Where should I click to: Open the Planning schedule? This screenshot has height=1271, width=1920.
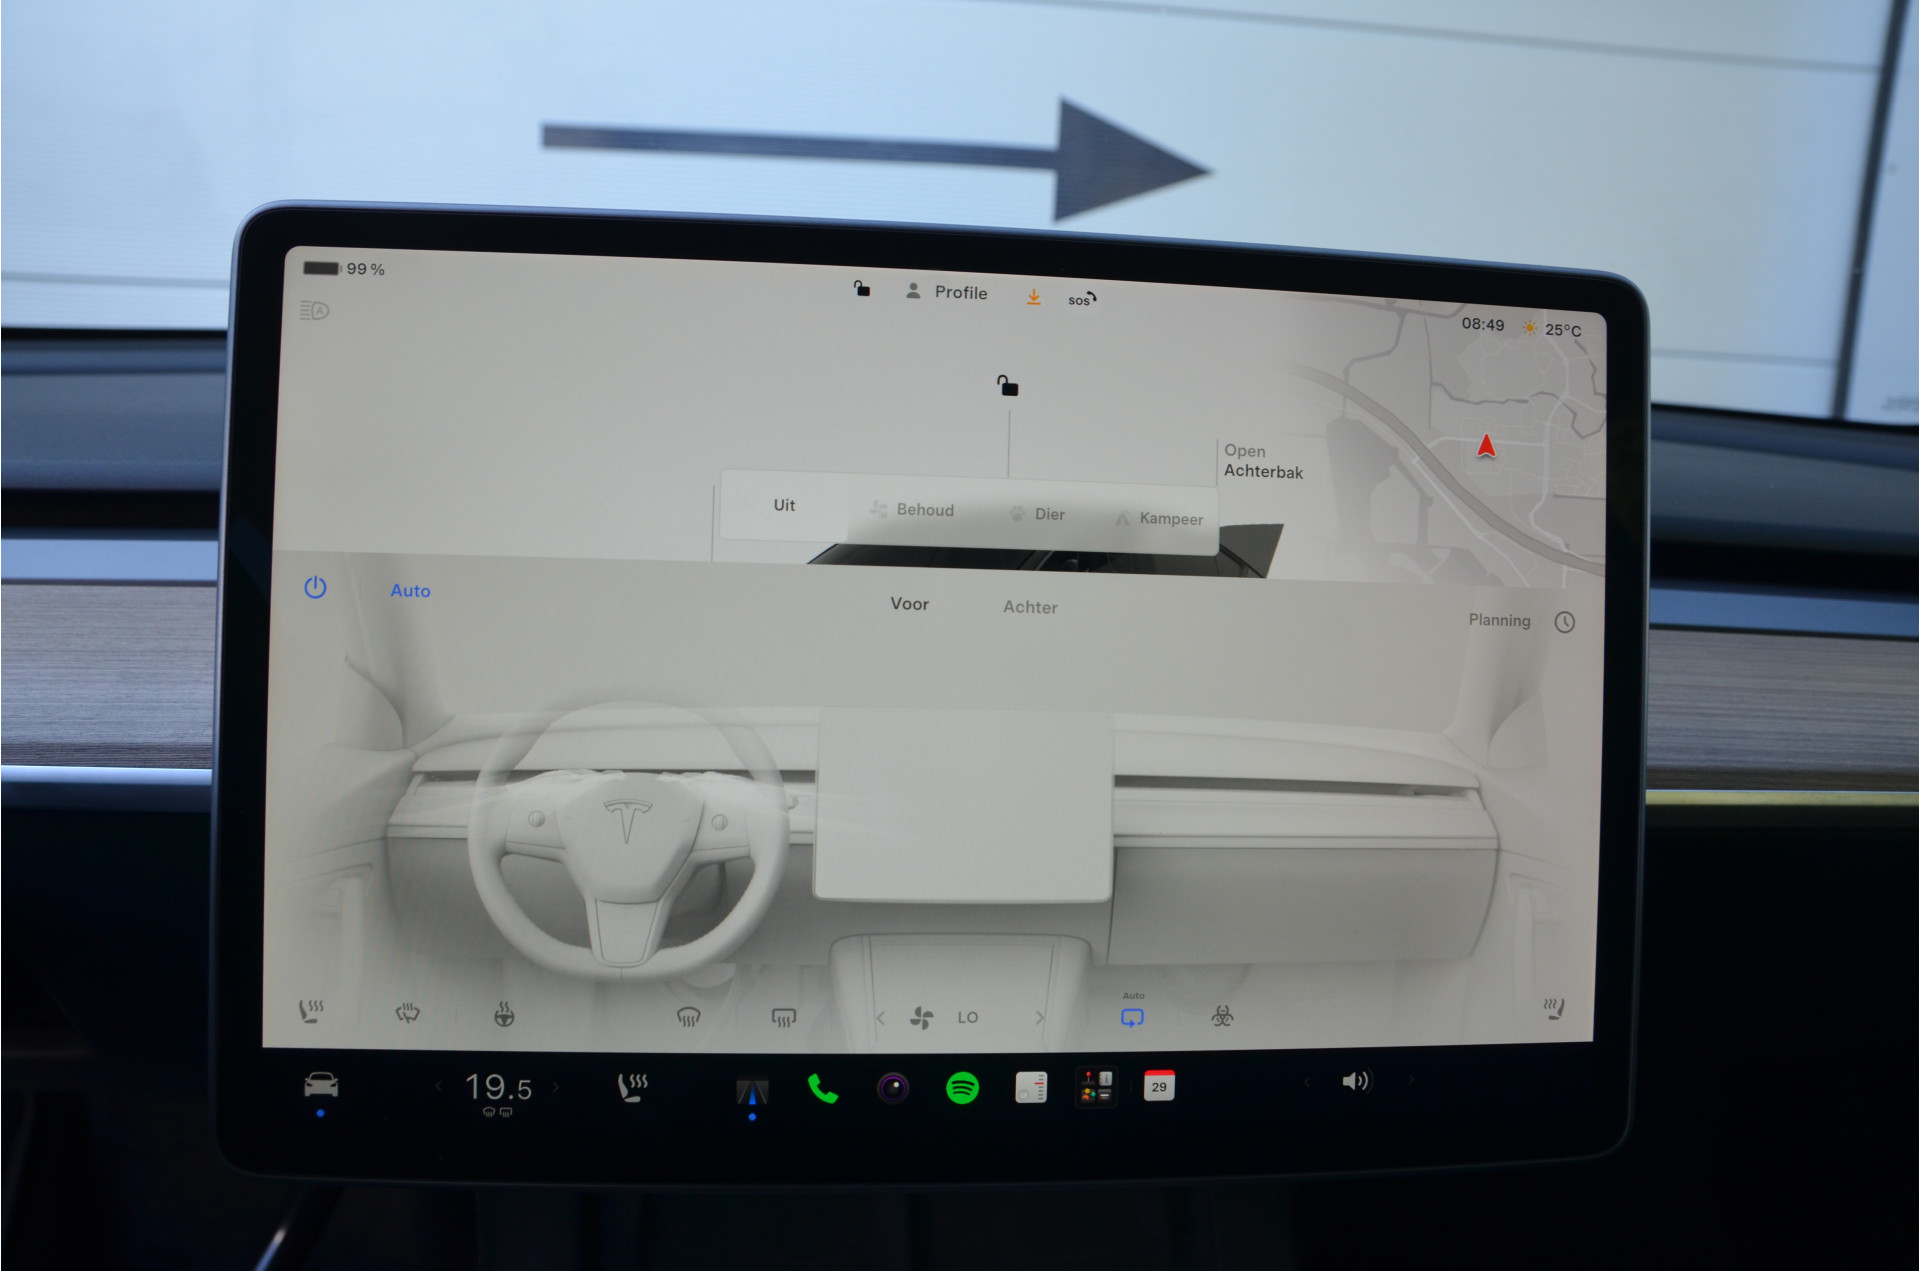point(1521,621)
